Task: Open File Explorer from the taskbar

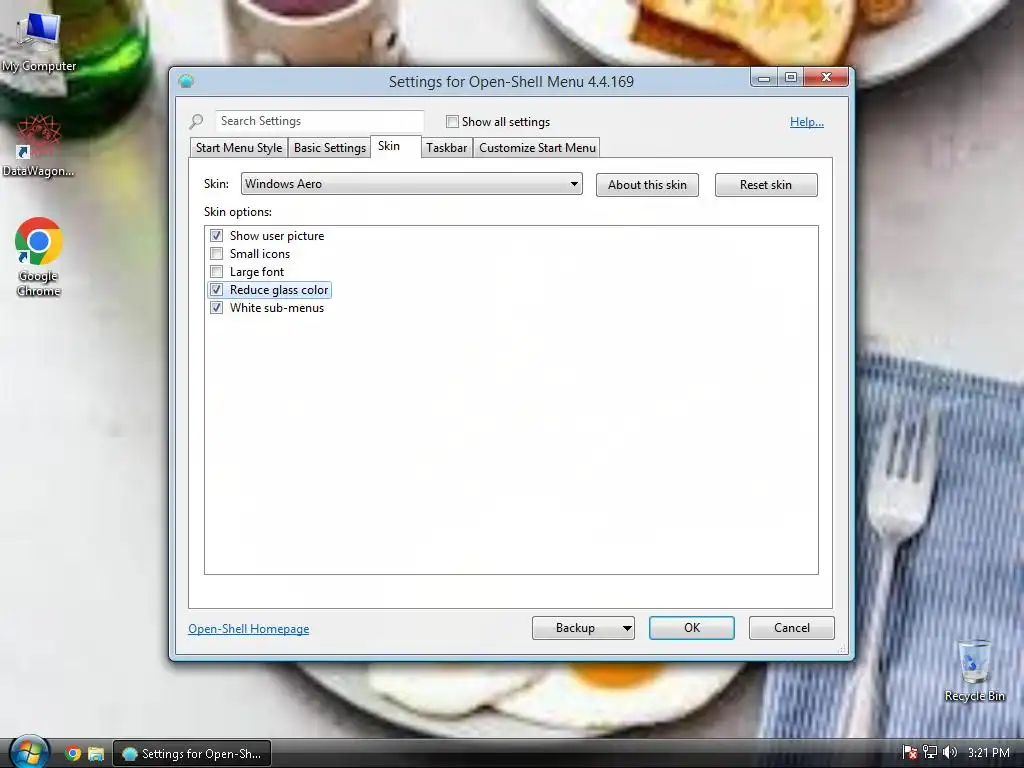Action: [96, 754]
